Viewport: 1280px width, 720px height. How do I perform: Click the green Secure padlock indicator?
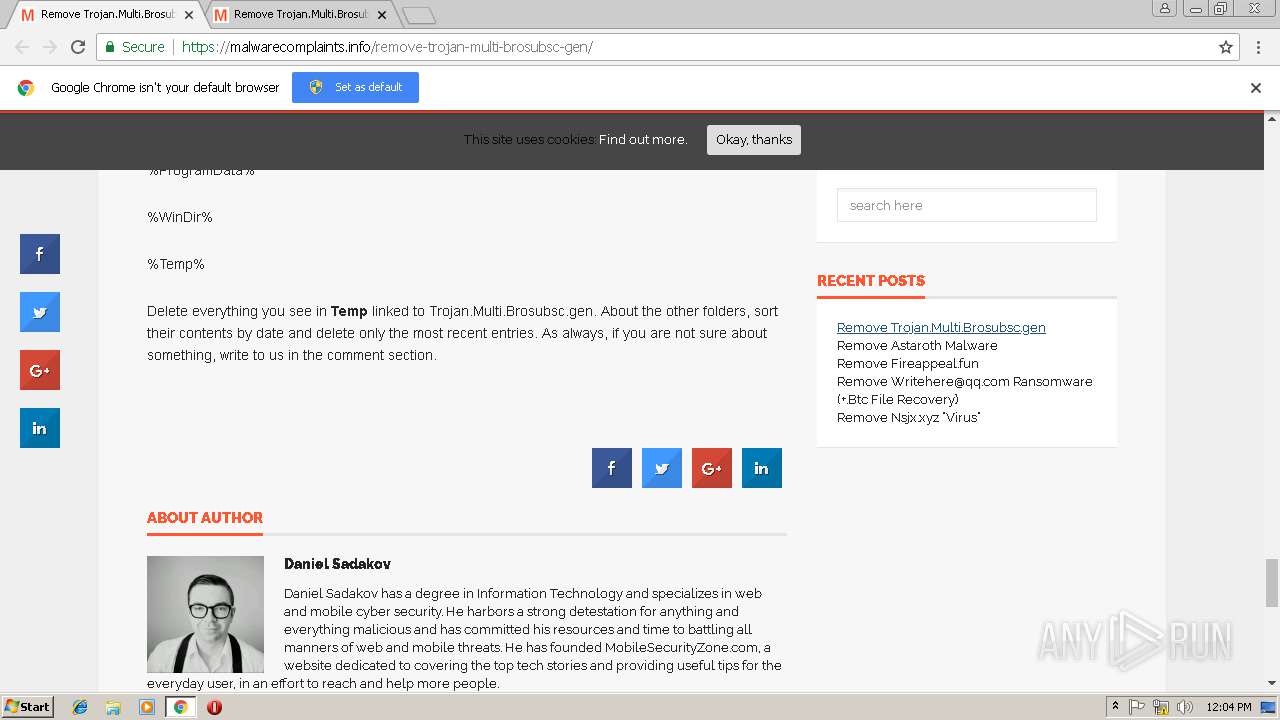tap(134, 47)
